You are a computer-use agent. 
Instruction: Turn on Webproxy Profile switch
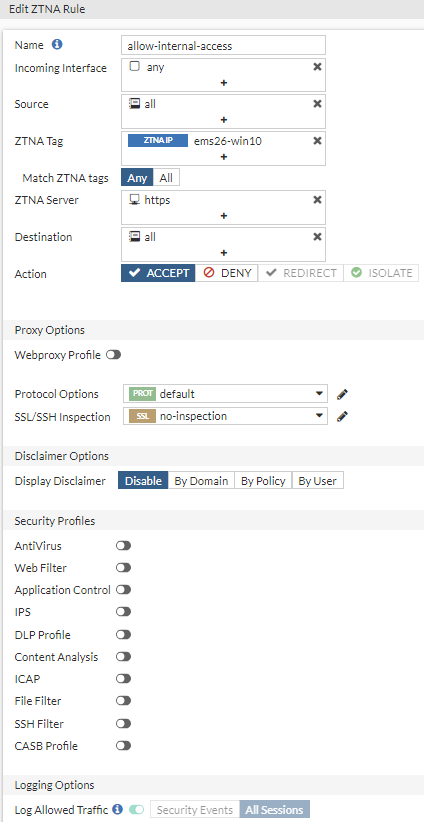tap(114, 355)
